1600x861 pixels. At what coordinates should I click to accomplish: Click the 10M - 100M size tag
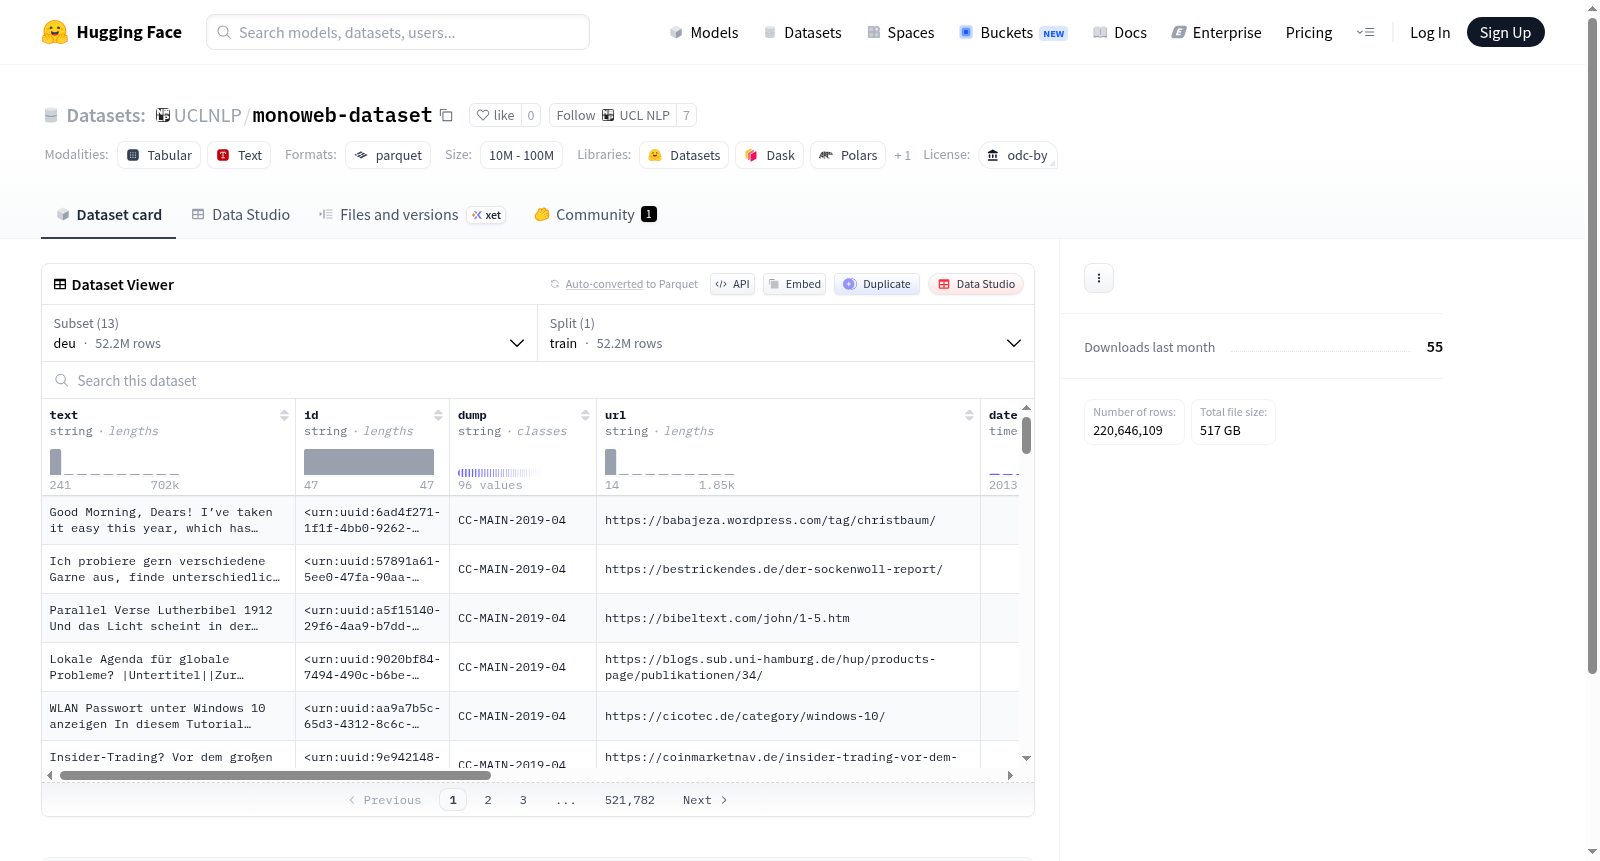pos(521,156)
